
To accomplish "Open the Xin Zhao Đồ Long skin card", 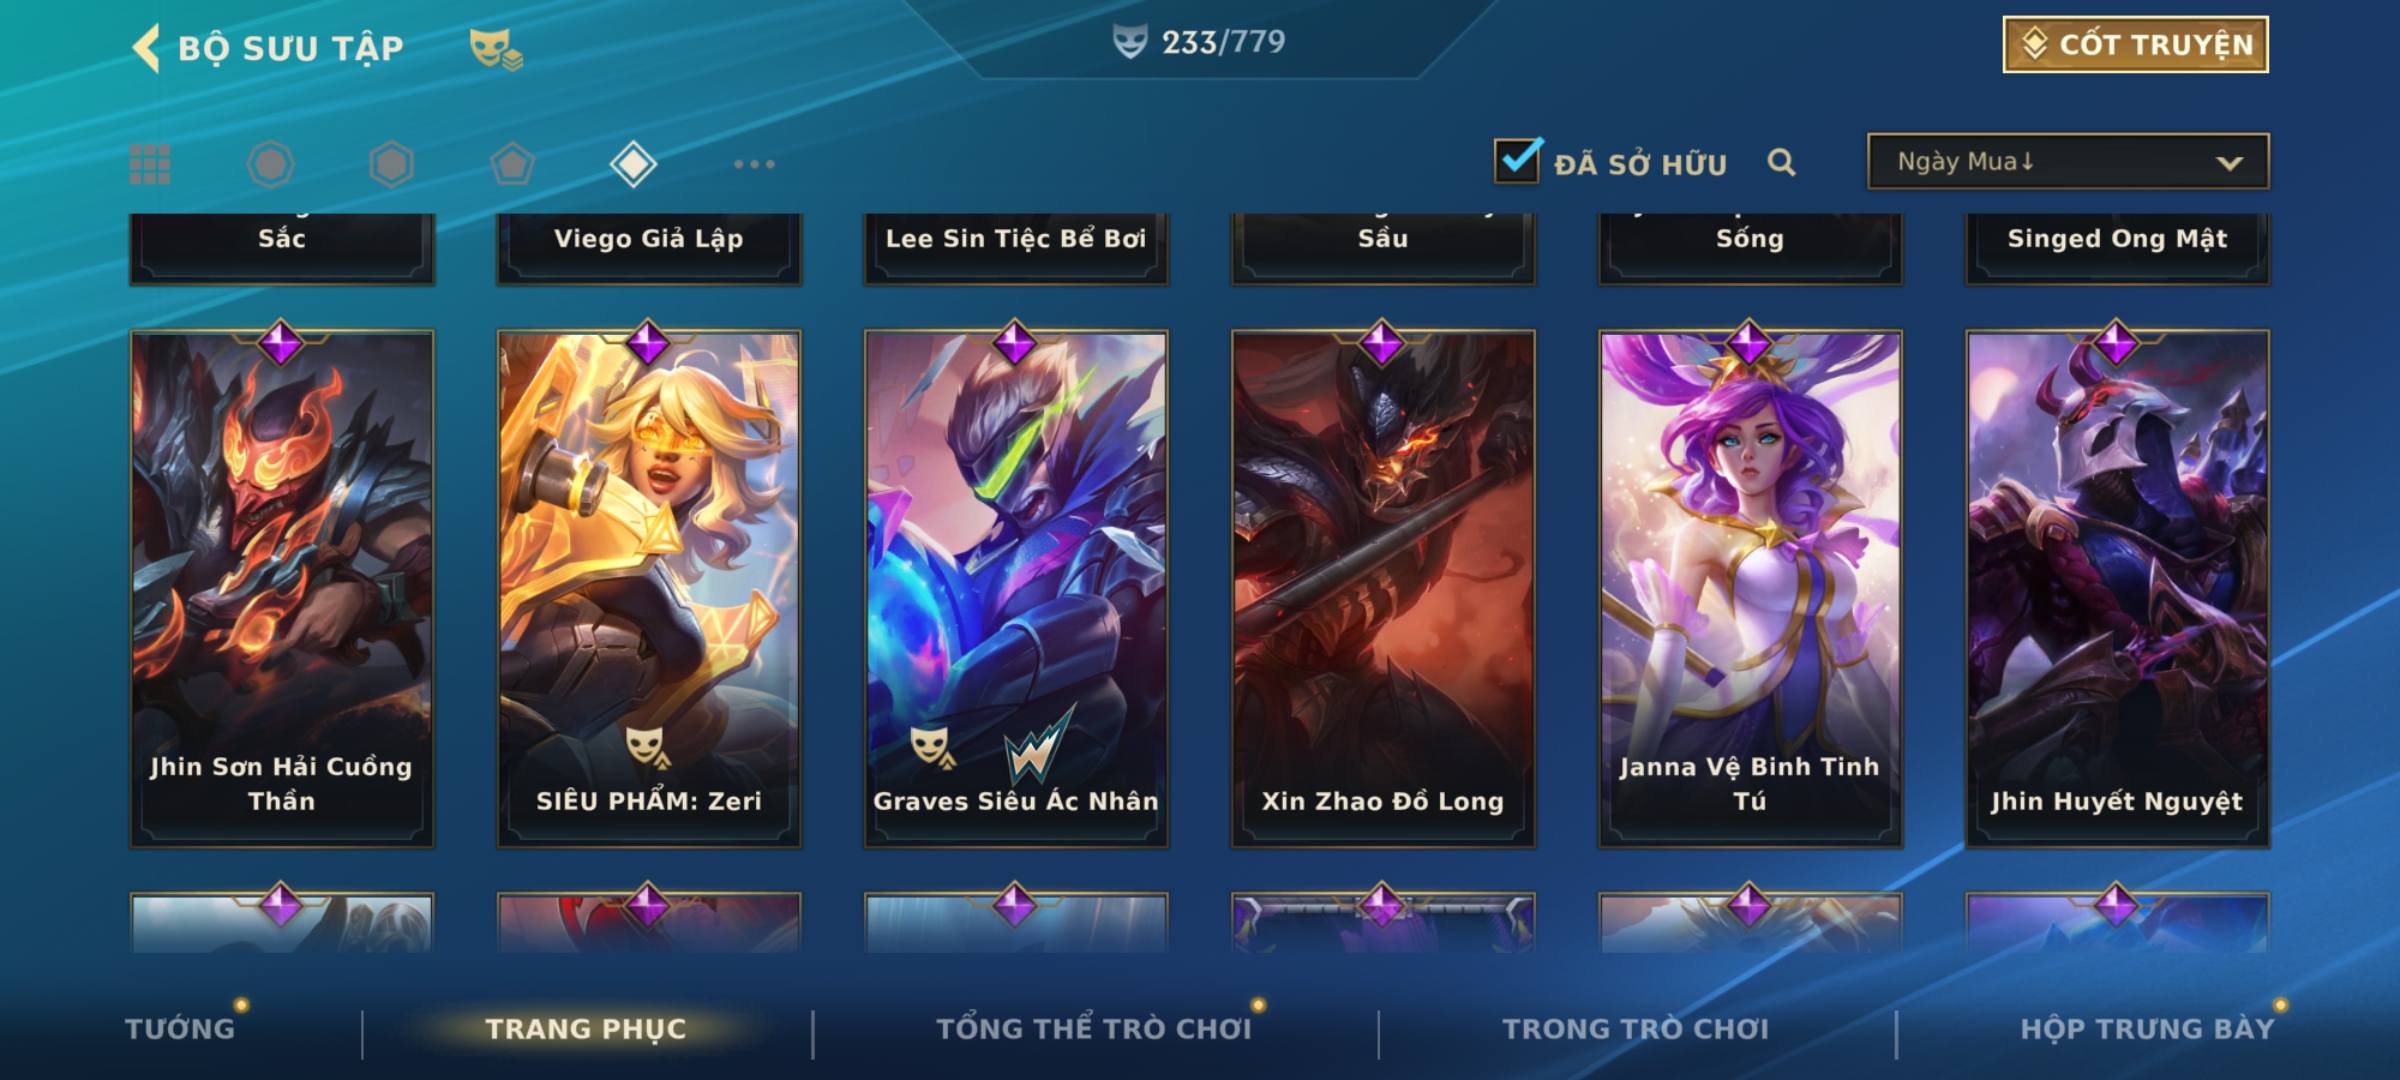I will (1383, 589).
